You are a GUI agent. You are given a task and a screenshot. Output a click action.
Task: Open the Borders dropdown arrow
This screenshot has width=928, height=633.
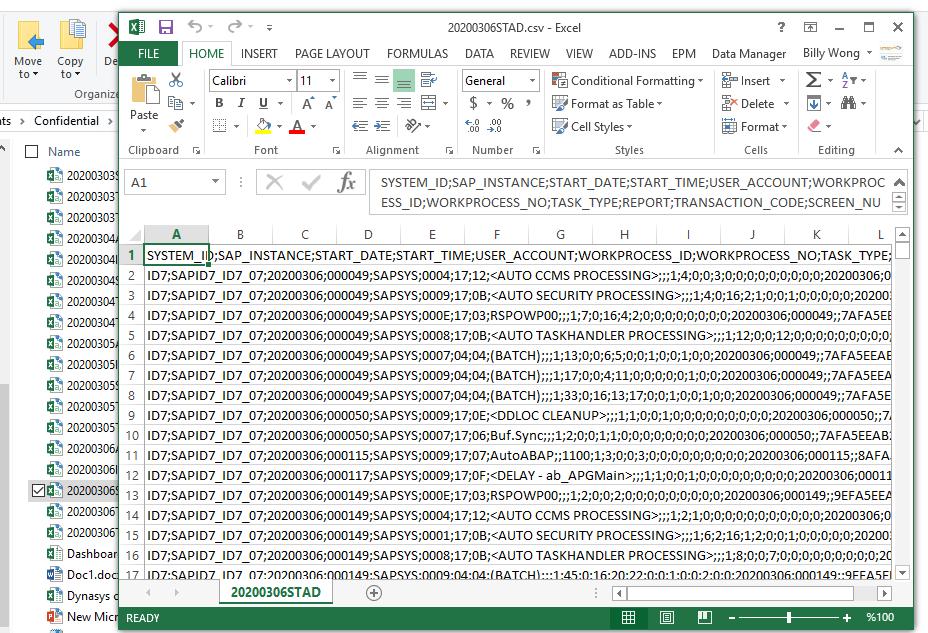[x=236, y=126]
